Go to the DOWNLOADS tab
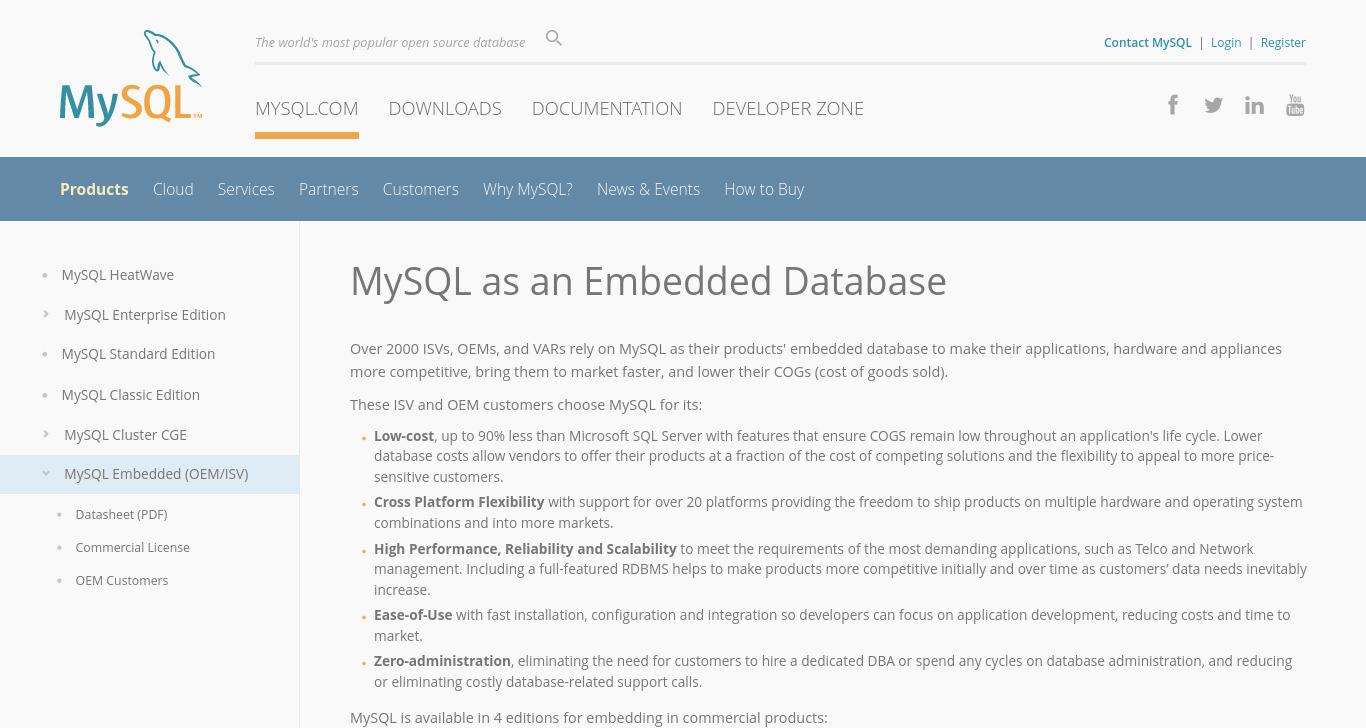Image resolution: width=1366 pixels, height=728 pixels. pos(445,108)
